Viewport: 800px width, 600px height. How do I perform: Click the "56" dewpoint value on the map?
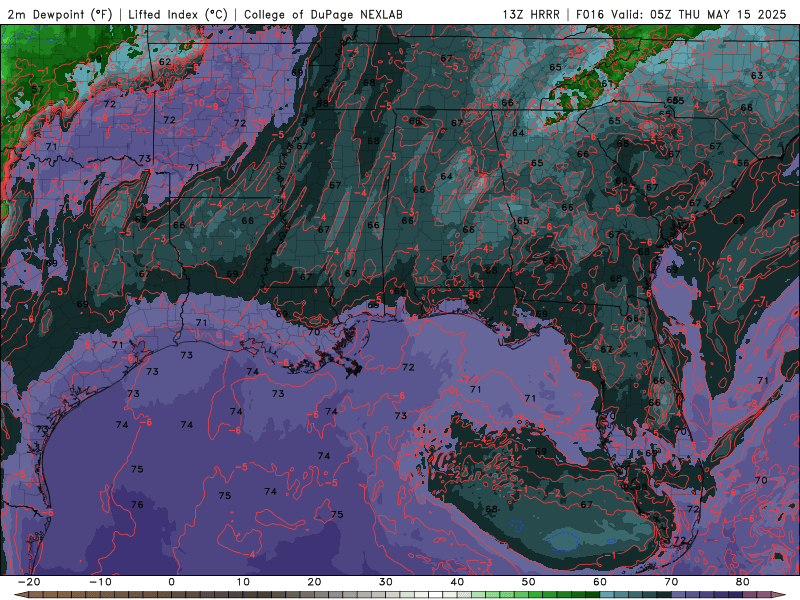pyautogui.click(x=743, y=163)
